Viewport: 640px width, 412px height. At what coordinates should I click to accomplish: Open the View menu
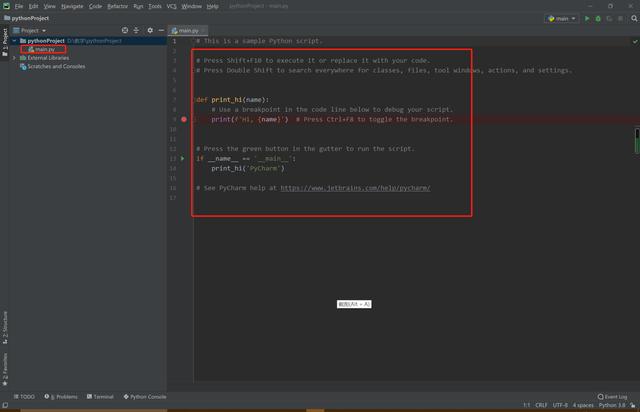(49, 6)
